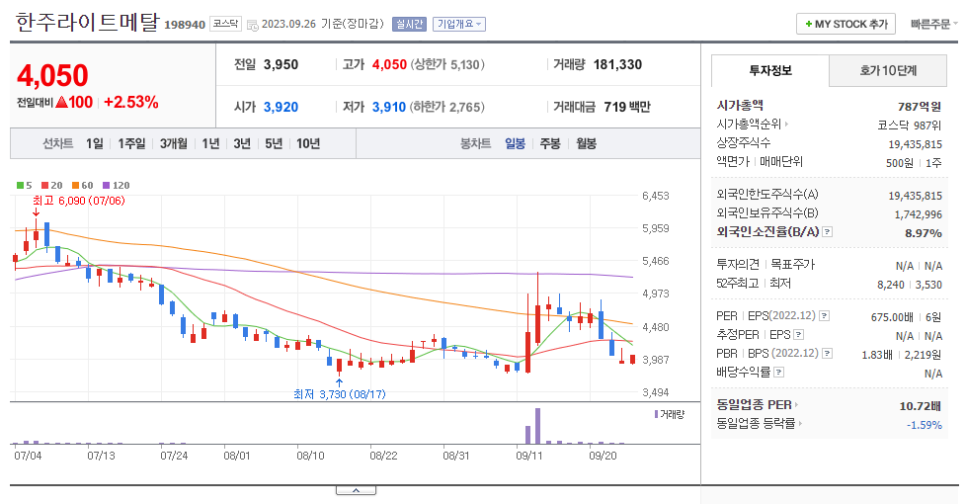Collapse chart with the bottom up-arrow handle
The height and width of the screenshot is (504, 966).
coord(355,490)
